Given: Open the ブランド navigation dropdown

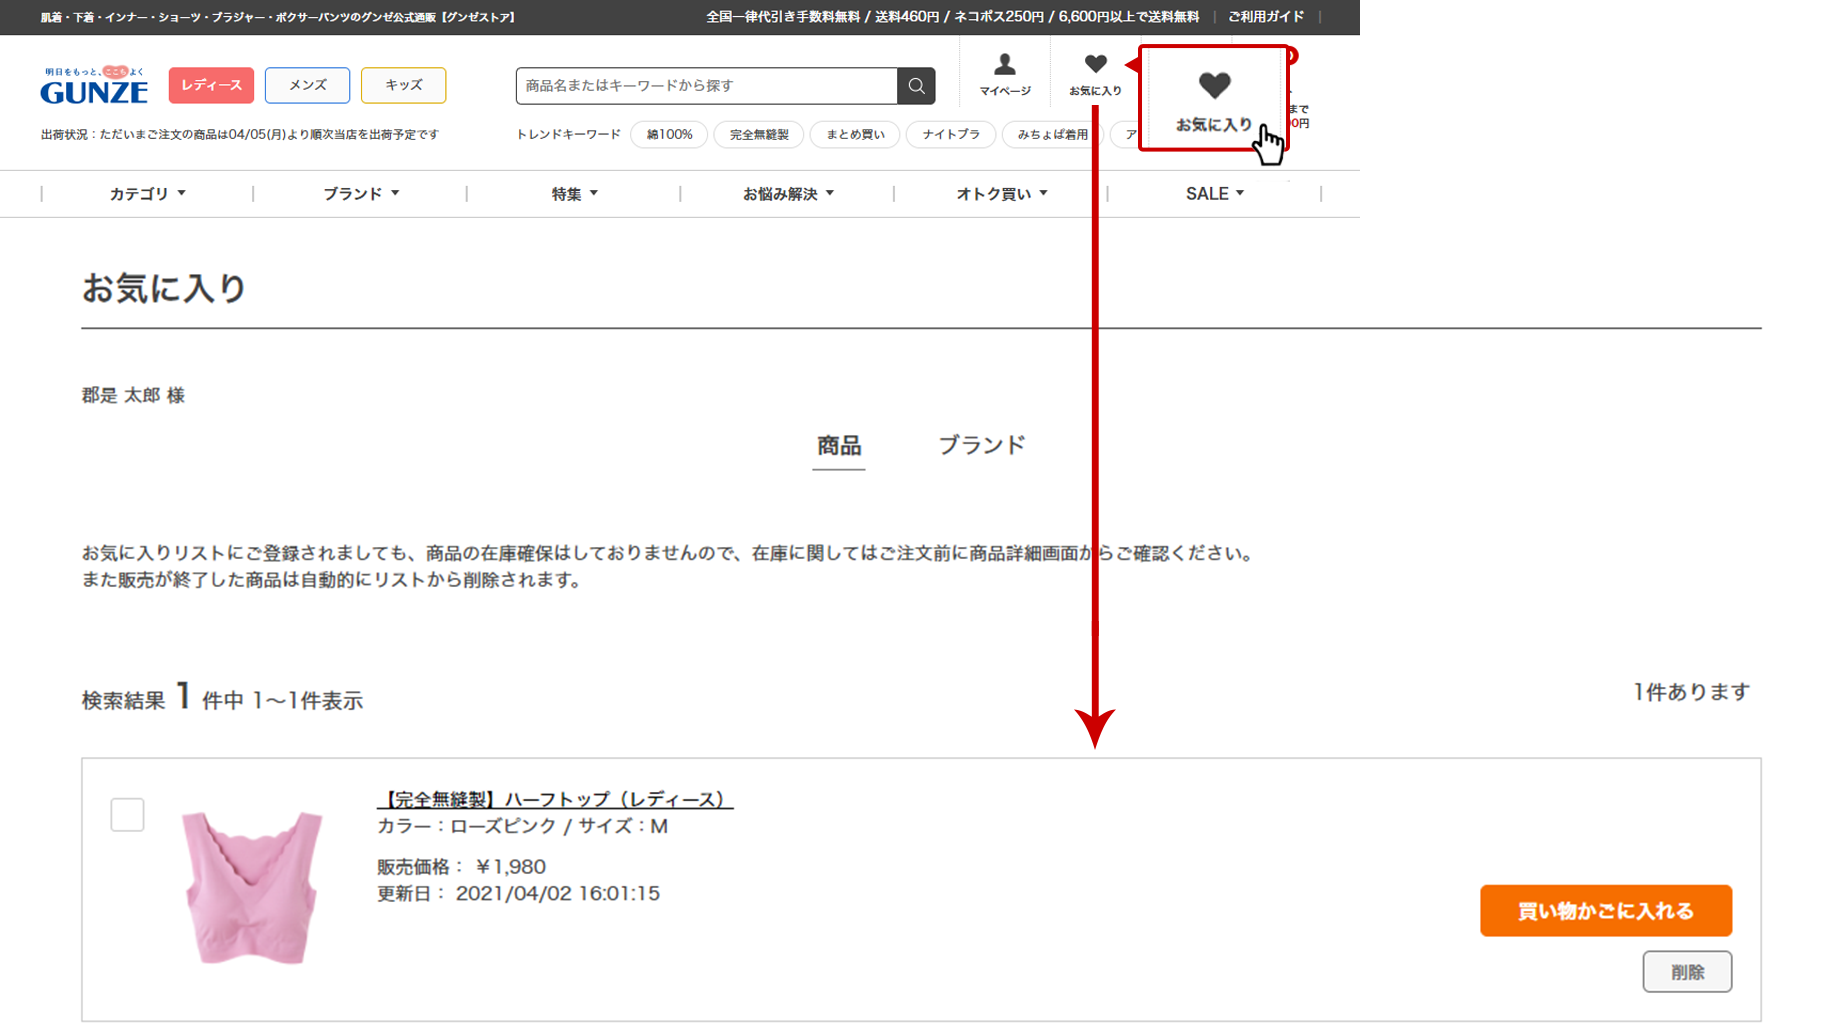Looking at the screenshot, I should pos(358,193).
